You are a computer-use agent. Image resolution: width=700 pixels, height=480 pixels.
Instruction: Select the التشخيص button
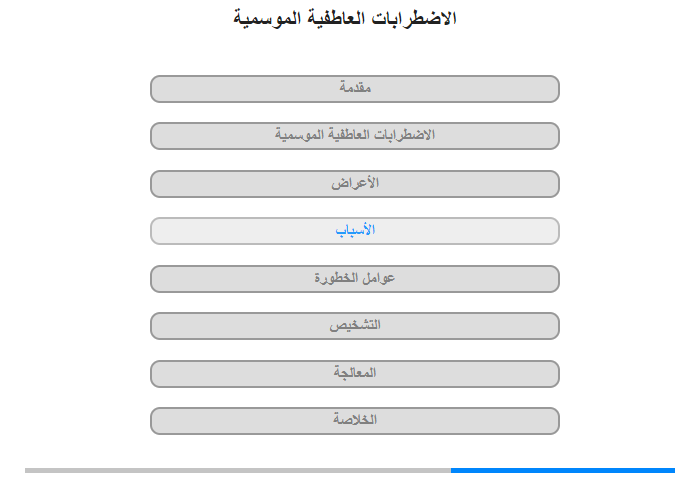coord(355,326)
